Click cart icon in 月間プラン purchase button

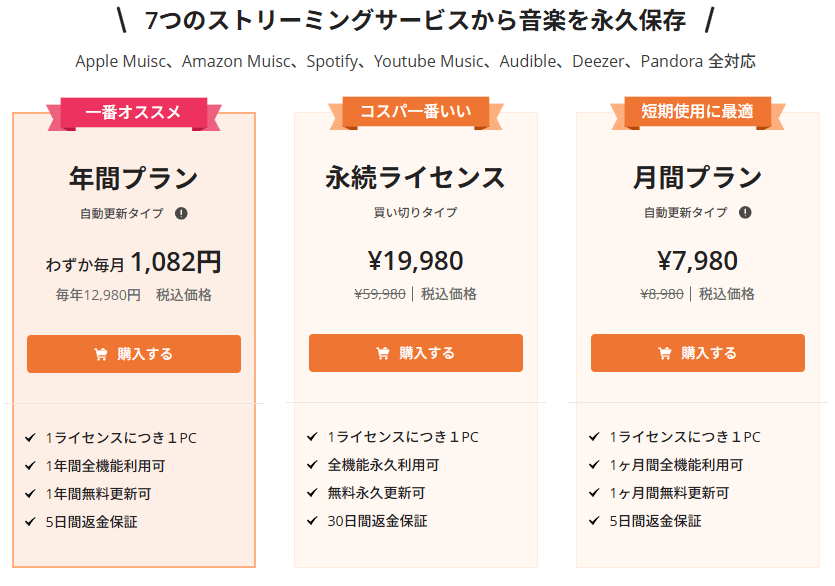tap(665, 353)
